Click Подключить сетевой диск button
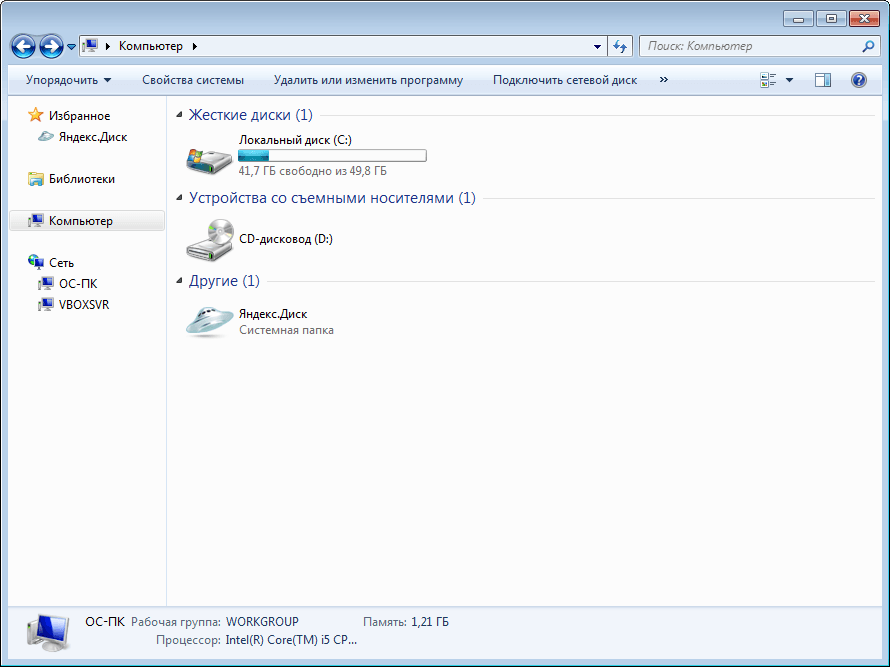Screen dimensions: 890x667 point(564,80)
